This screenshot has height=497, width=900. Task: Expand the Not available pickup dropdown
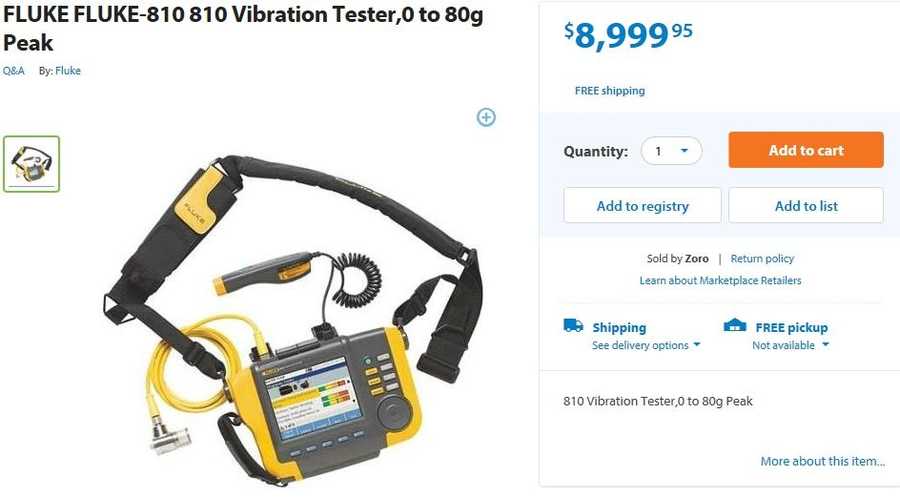(x=790, y=345)
